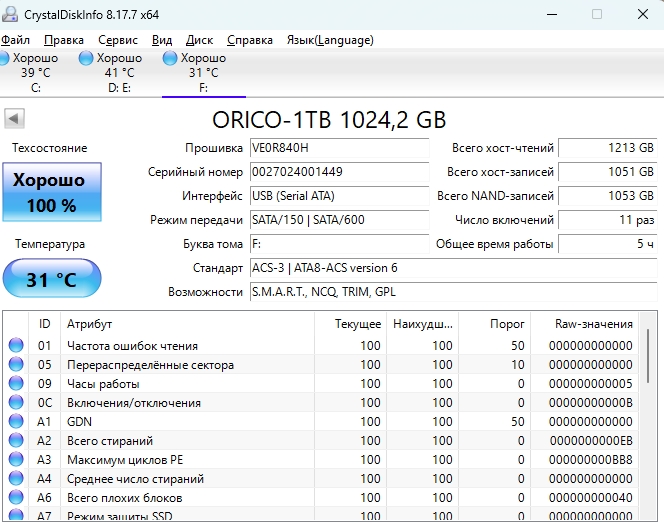Click the CrystalDiskInfo app icon in title bar
Viewport: 664px width, 524px height.
tap(12, 14)
